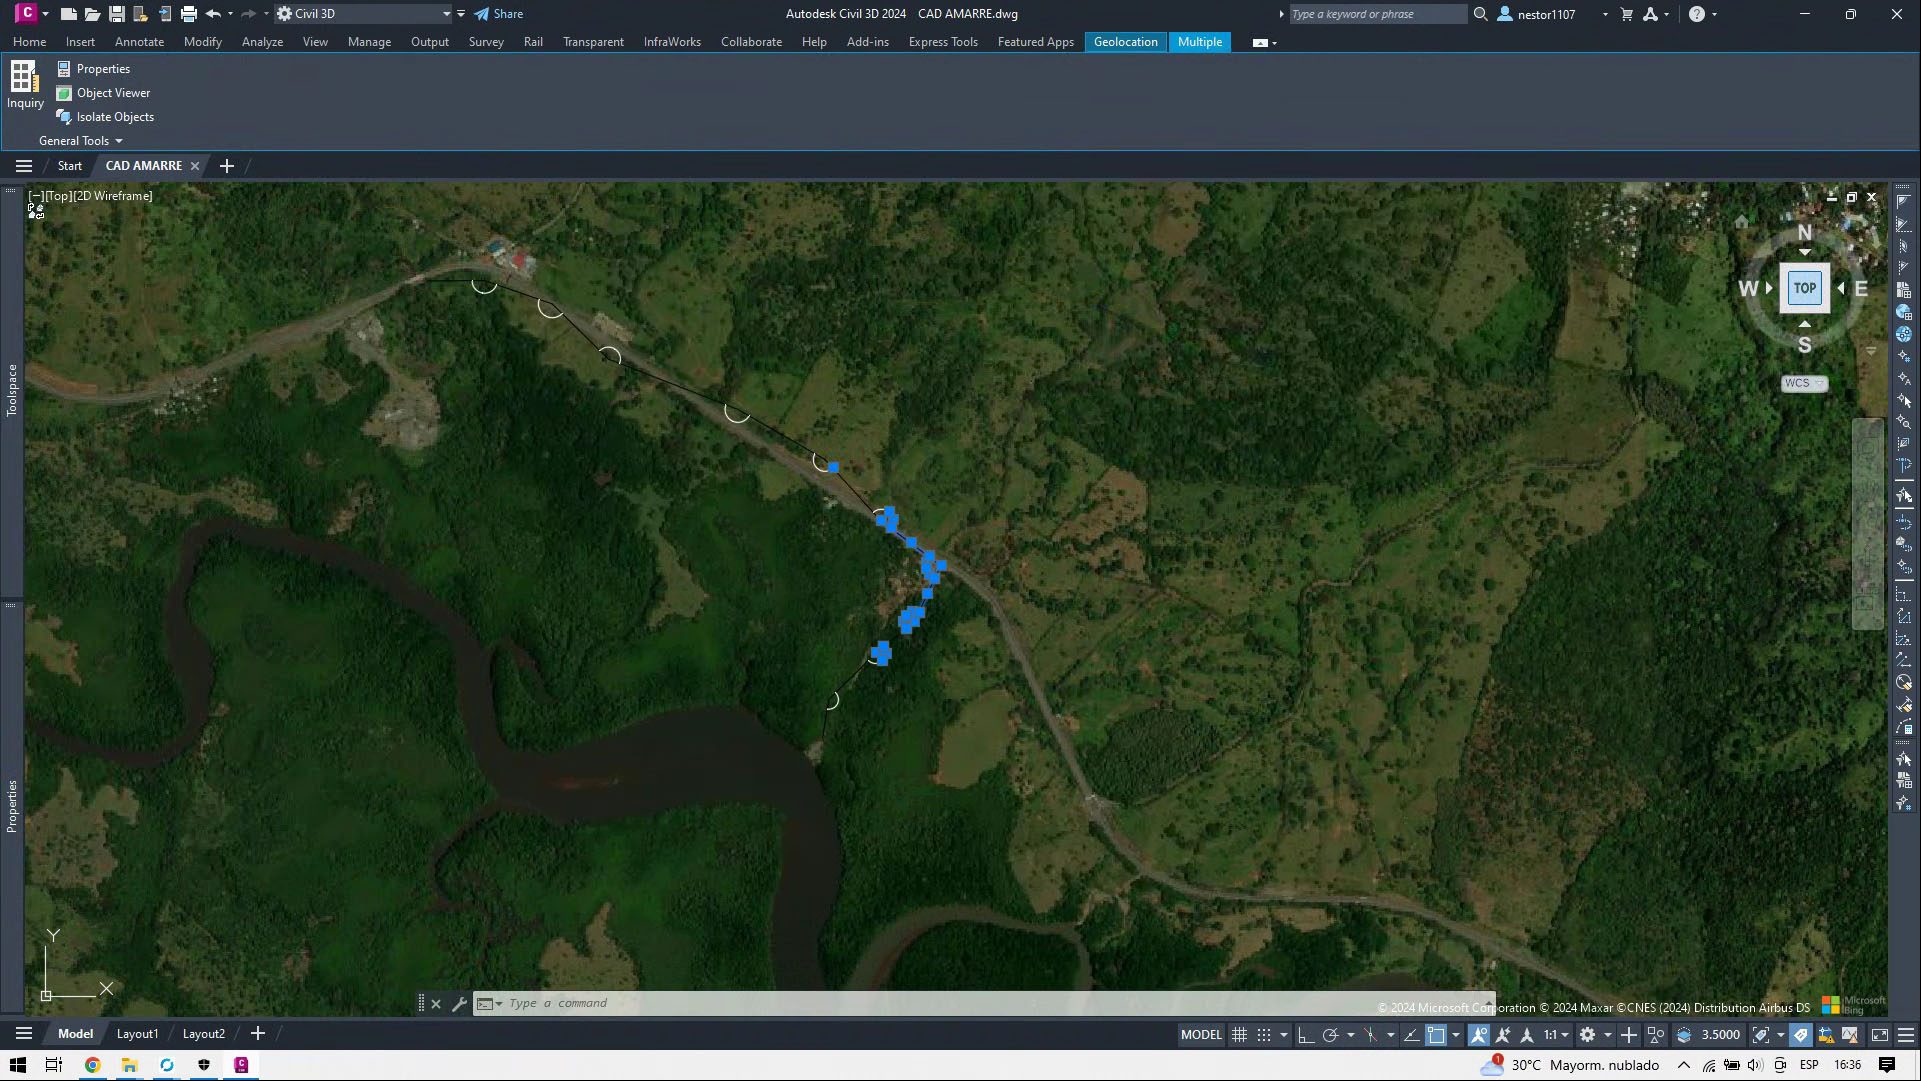
Task: Click the Save icon in quick access toolbar
Action: pyautogui.click(x=117, y=14)
